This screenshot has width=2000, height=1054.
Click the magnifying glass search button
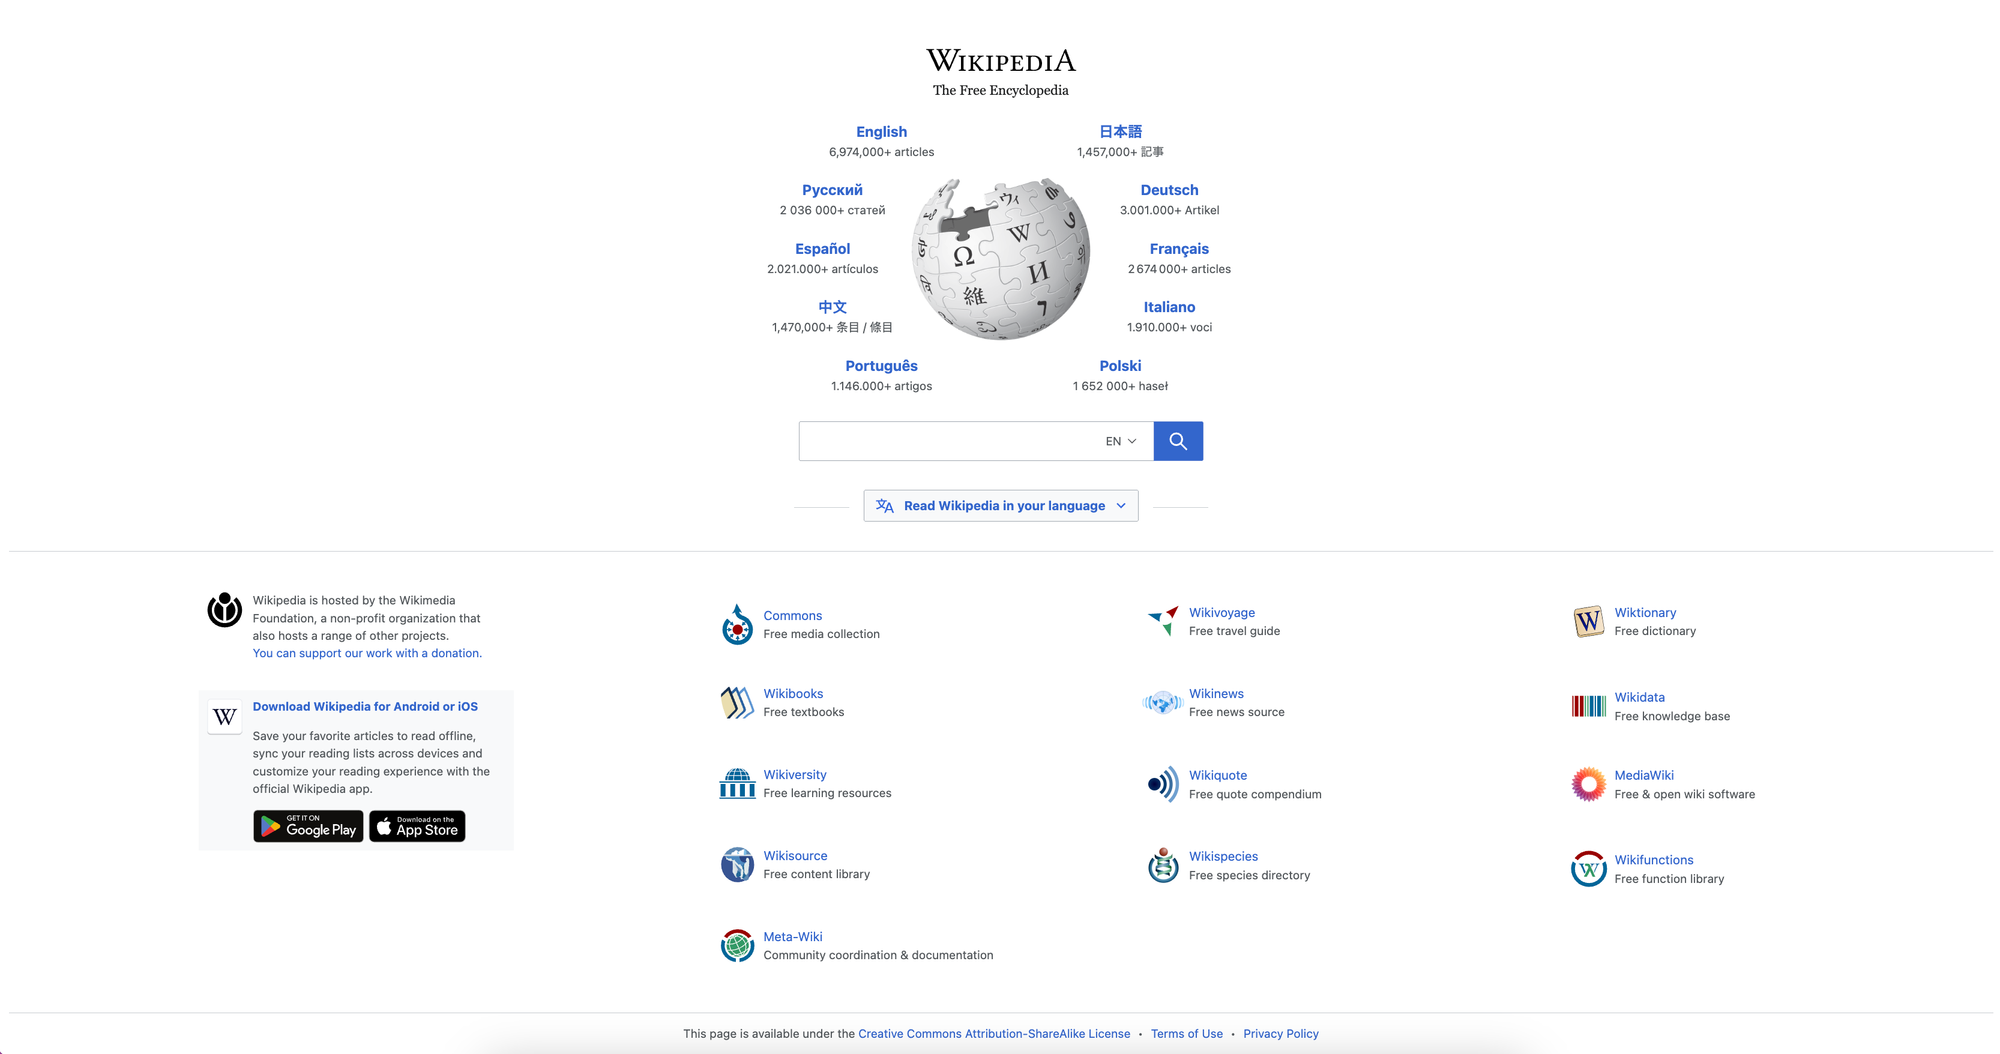click(1178, 441)
